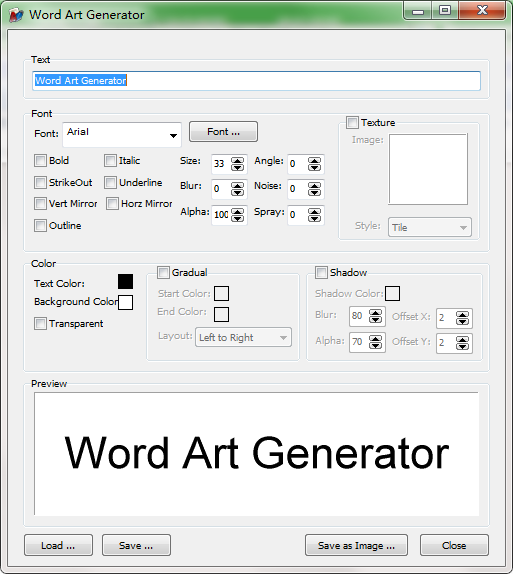Open the Arial font dropdown

tap(122, 135)
